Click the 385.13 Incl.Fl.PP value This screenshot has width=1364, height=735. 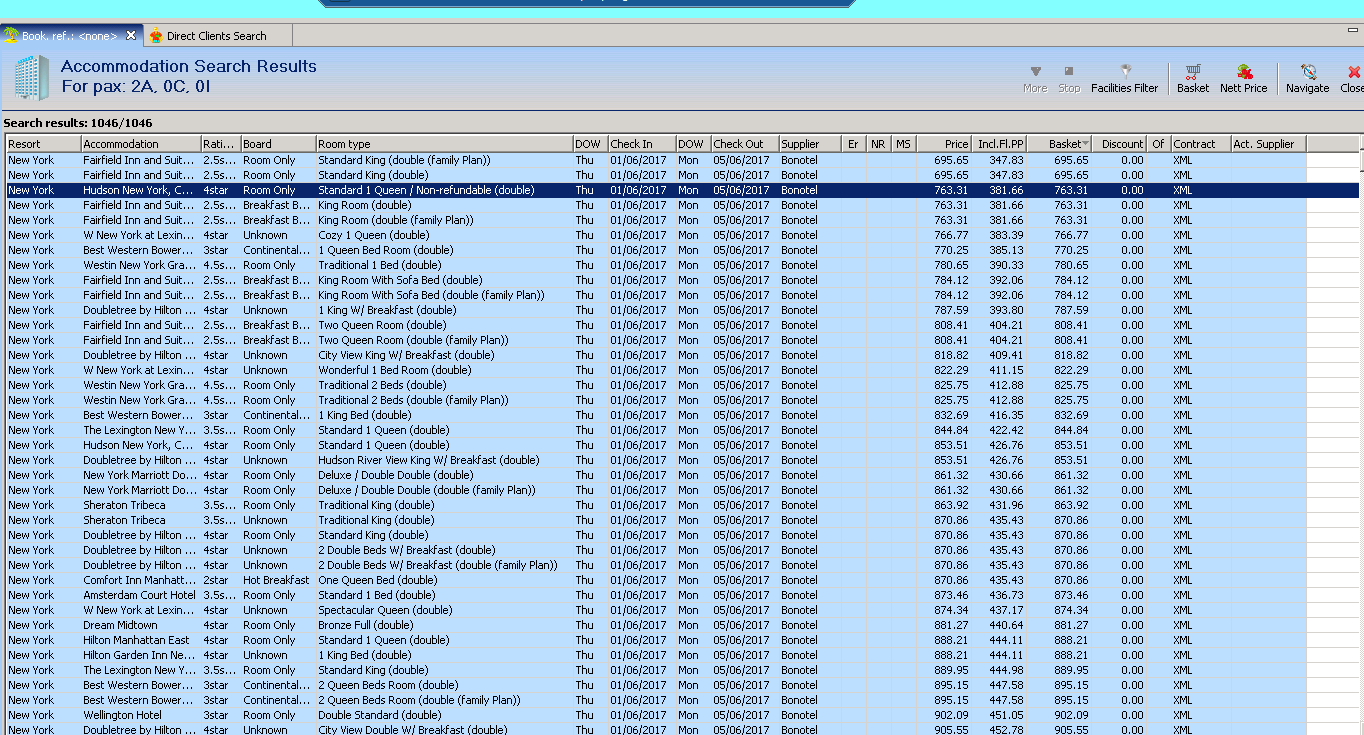(1006, 250)
